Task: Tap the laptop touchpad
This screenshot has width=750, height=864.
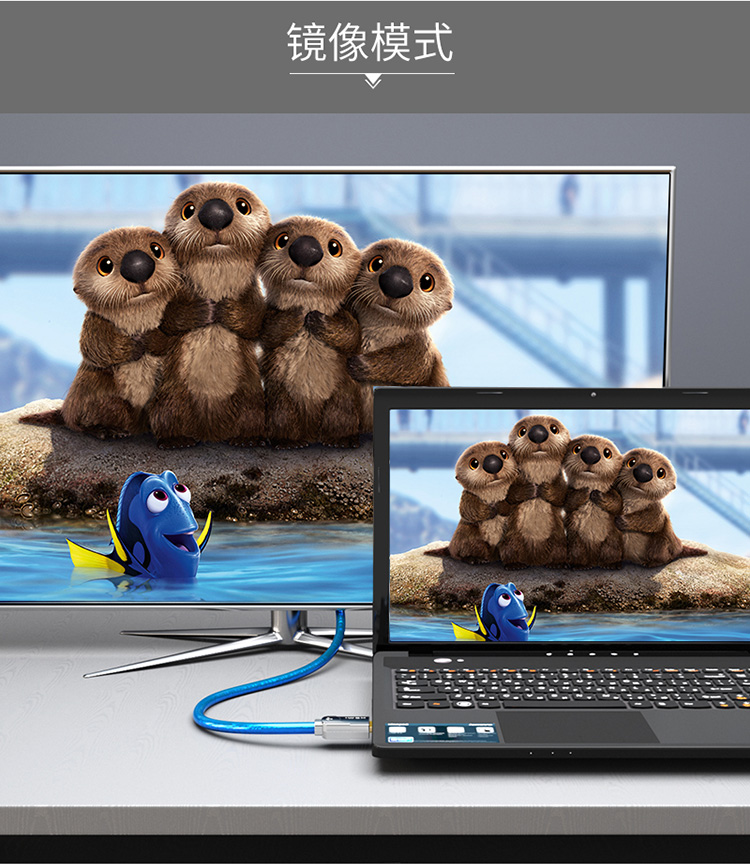Action: coord(578,726)
